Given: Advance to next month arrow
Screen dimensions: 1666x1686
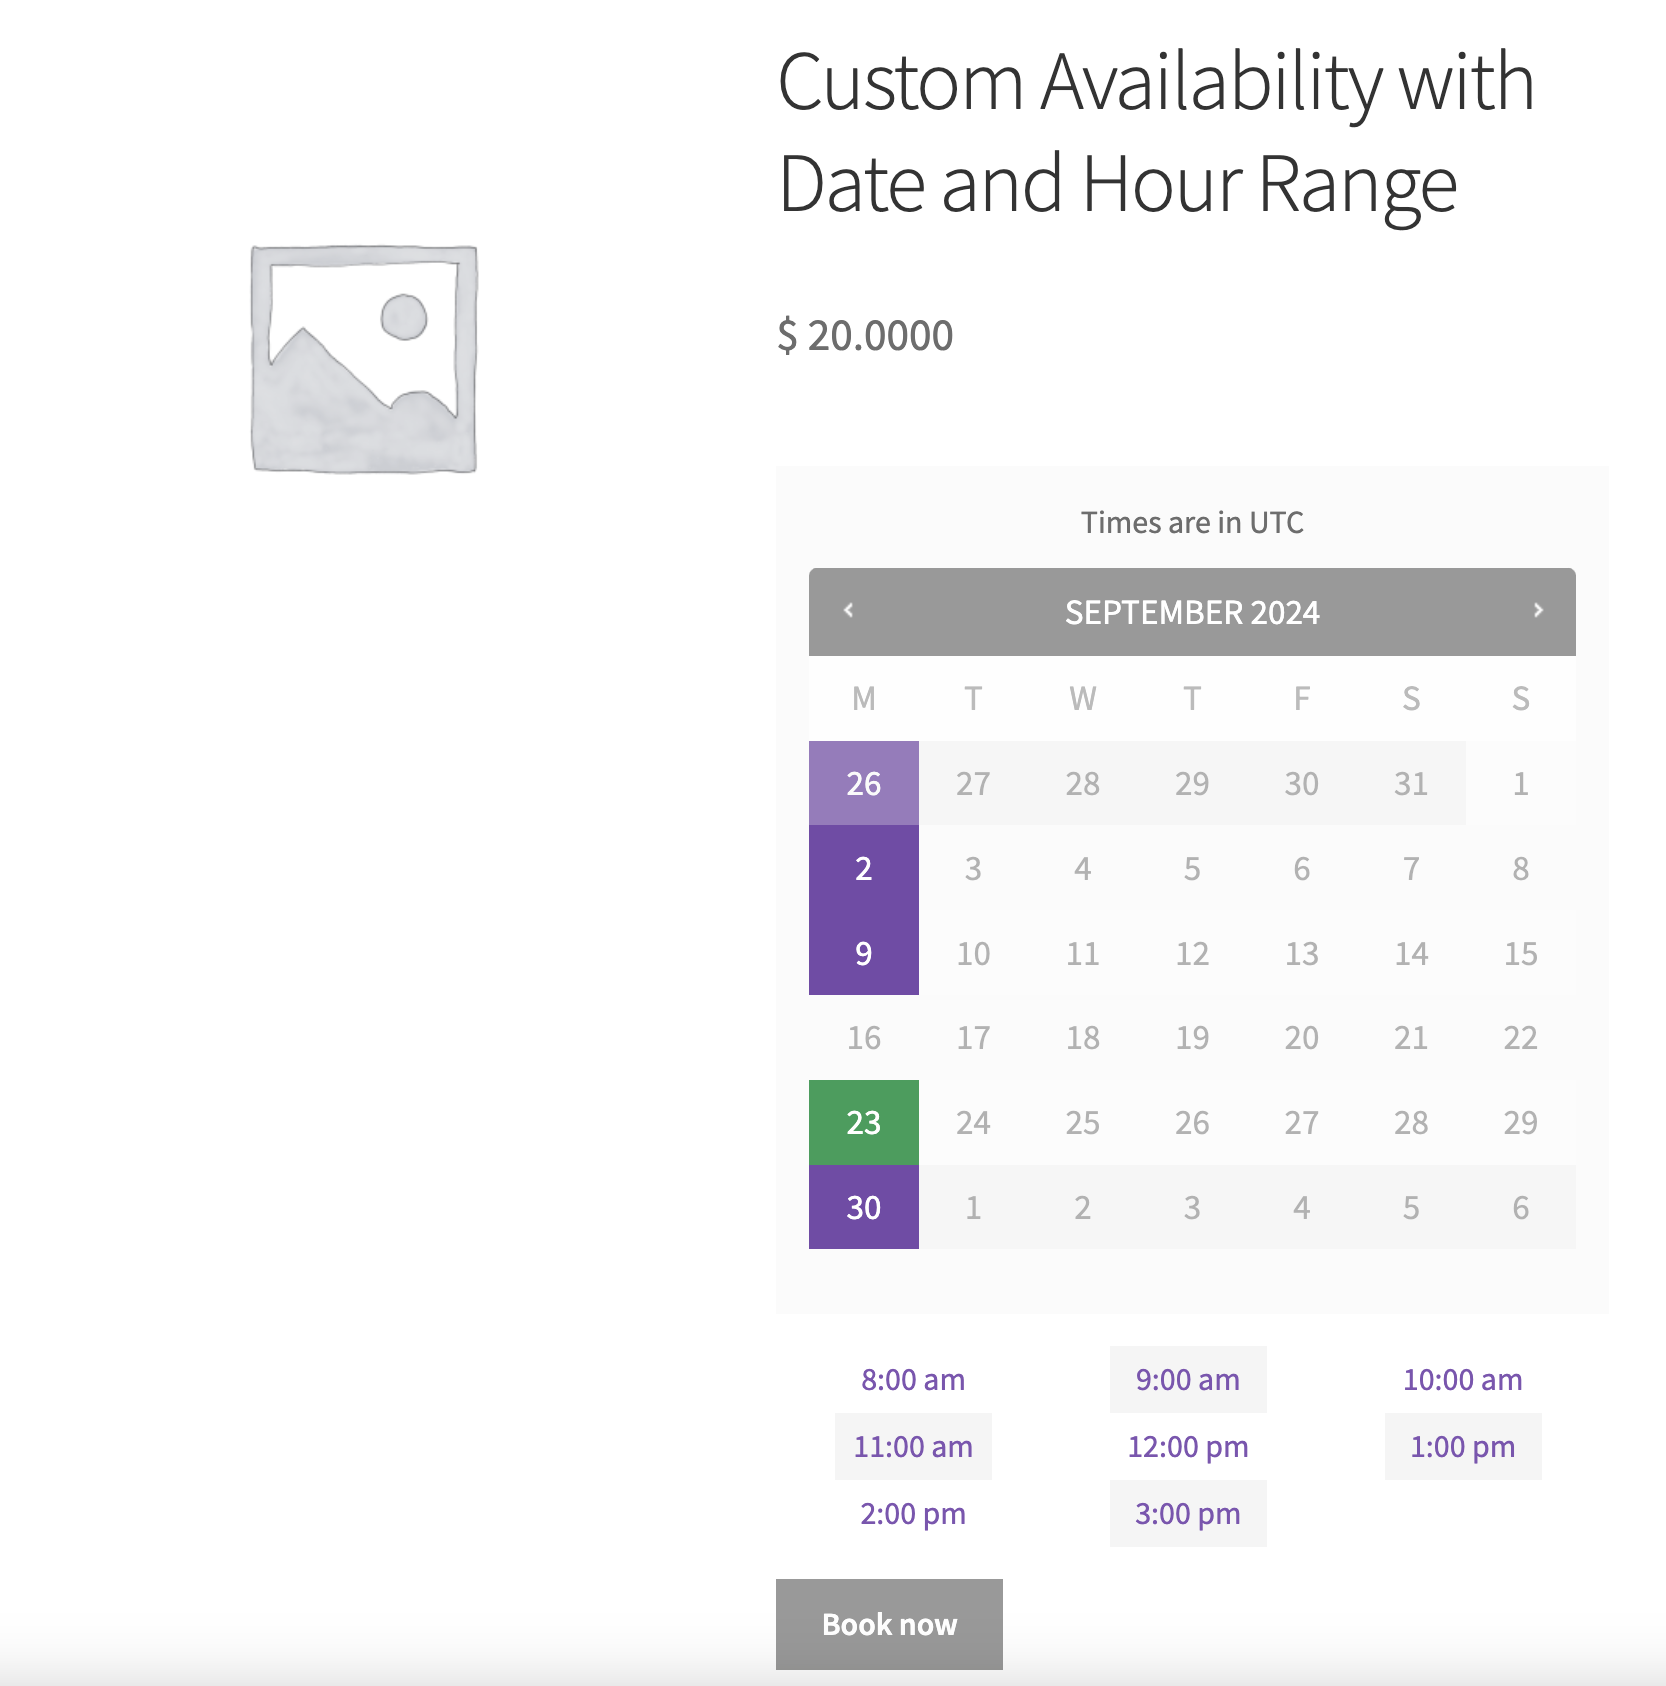Looking at the screenshot, I should click(x=1538, y=610).
